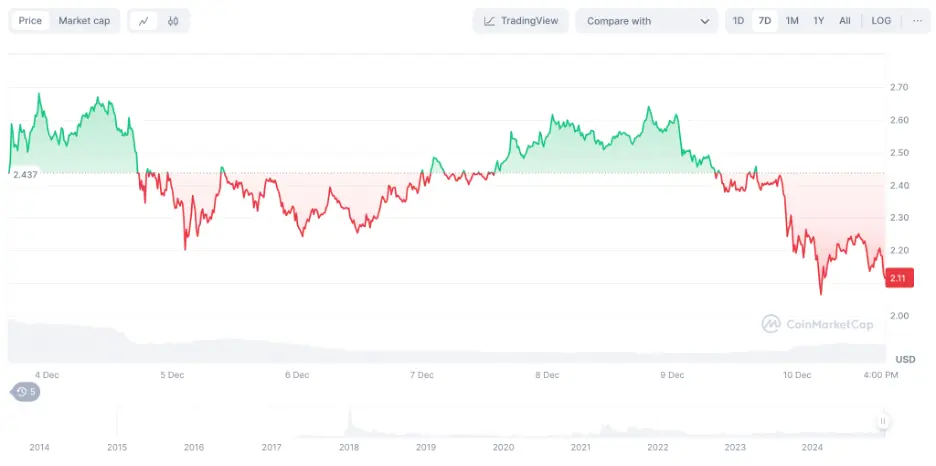Select the 1Y time range
The height and width of the screenshot is (466, 936).
[819, 21]
